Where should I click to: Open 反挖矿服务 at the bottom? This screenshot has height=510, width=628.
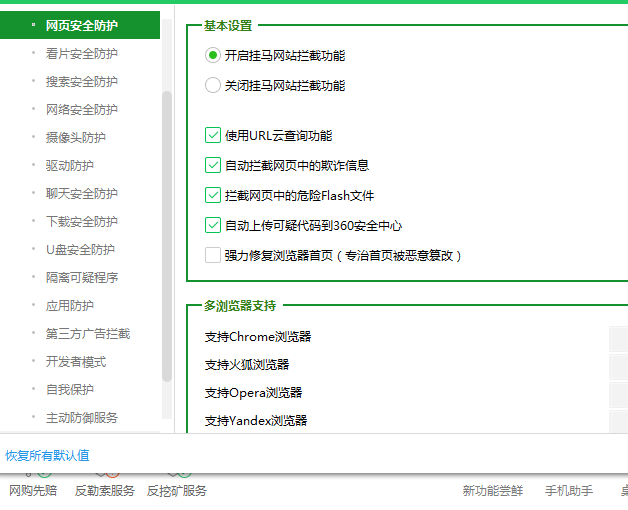point(177,491)
